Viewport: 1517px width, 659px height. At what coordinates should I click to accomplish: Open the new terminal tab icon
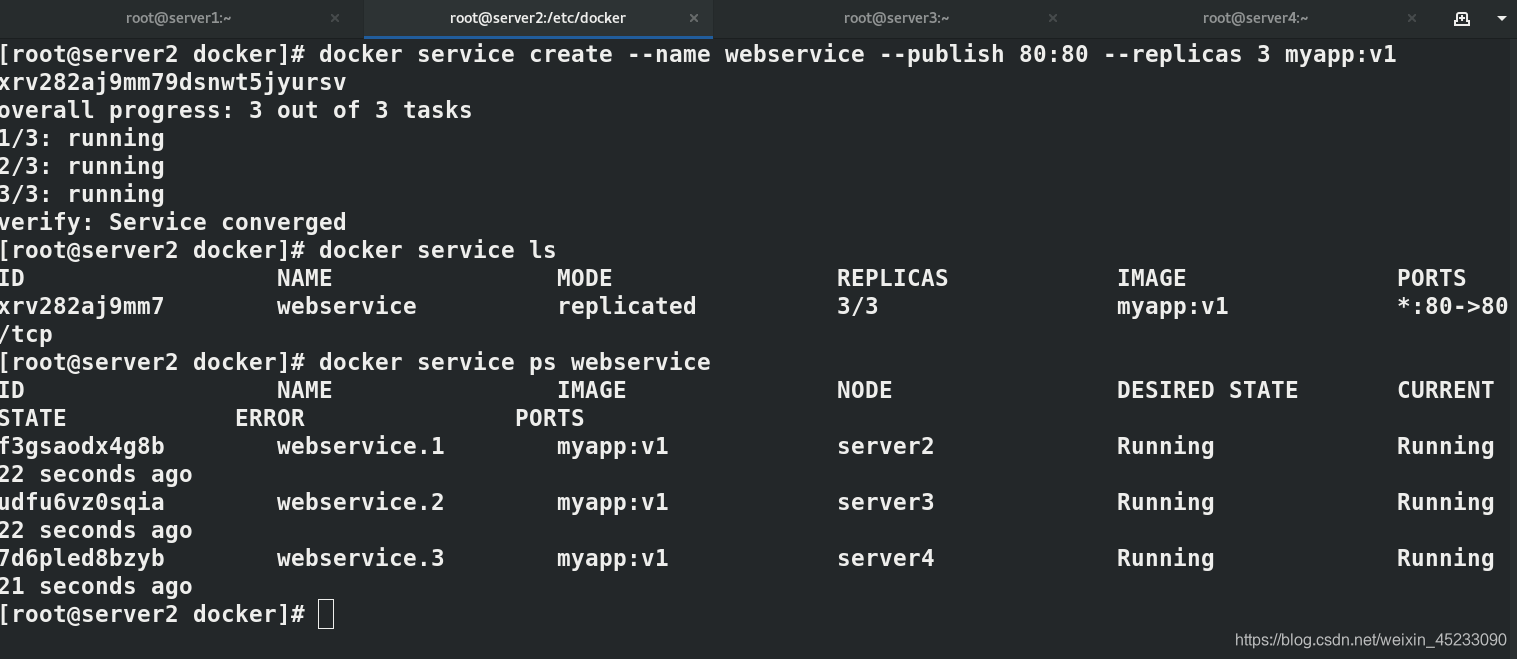pos(1462,18)
